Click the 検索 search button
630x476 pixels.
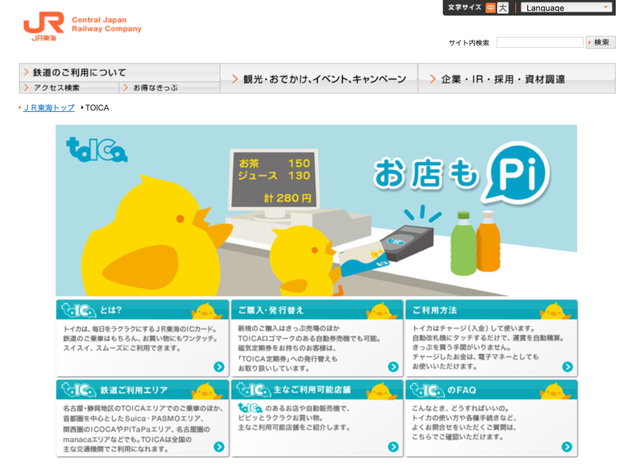[600, 42]
